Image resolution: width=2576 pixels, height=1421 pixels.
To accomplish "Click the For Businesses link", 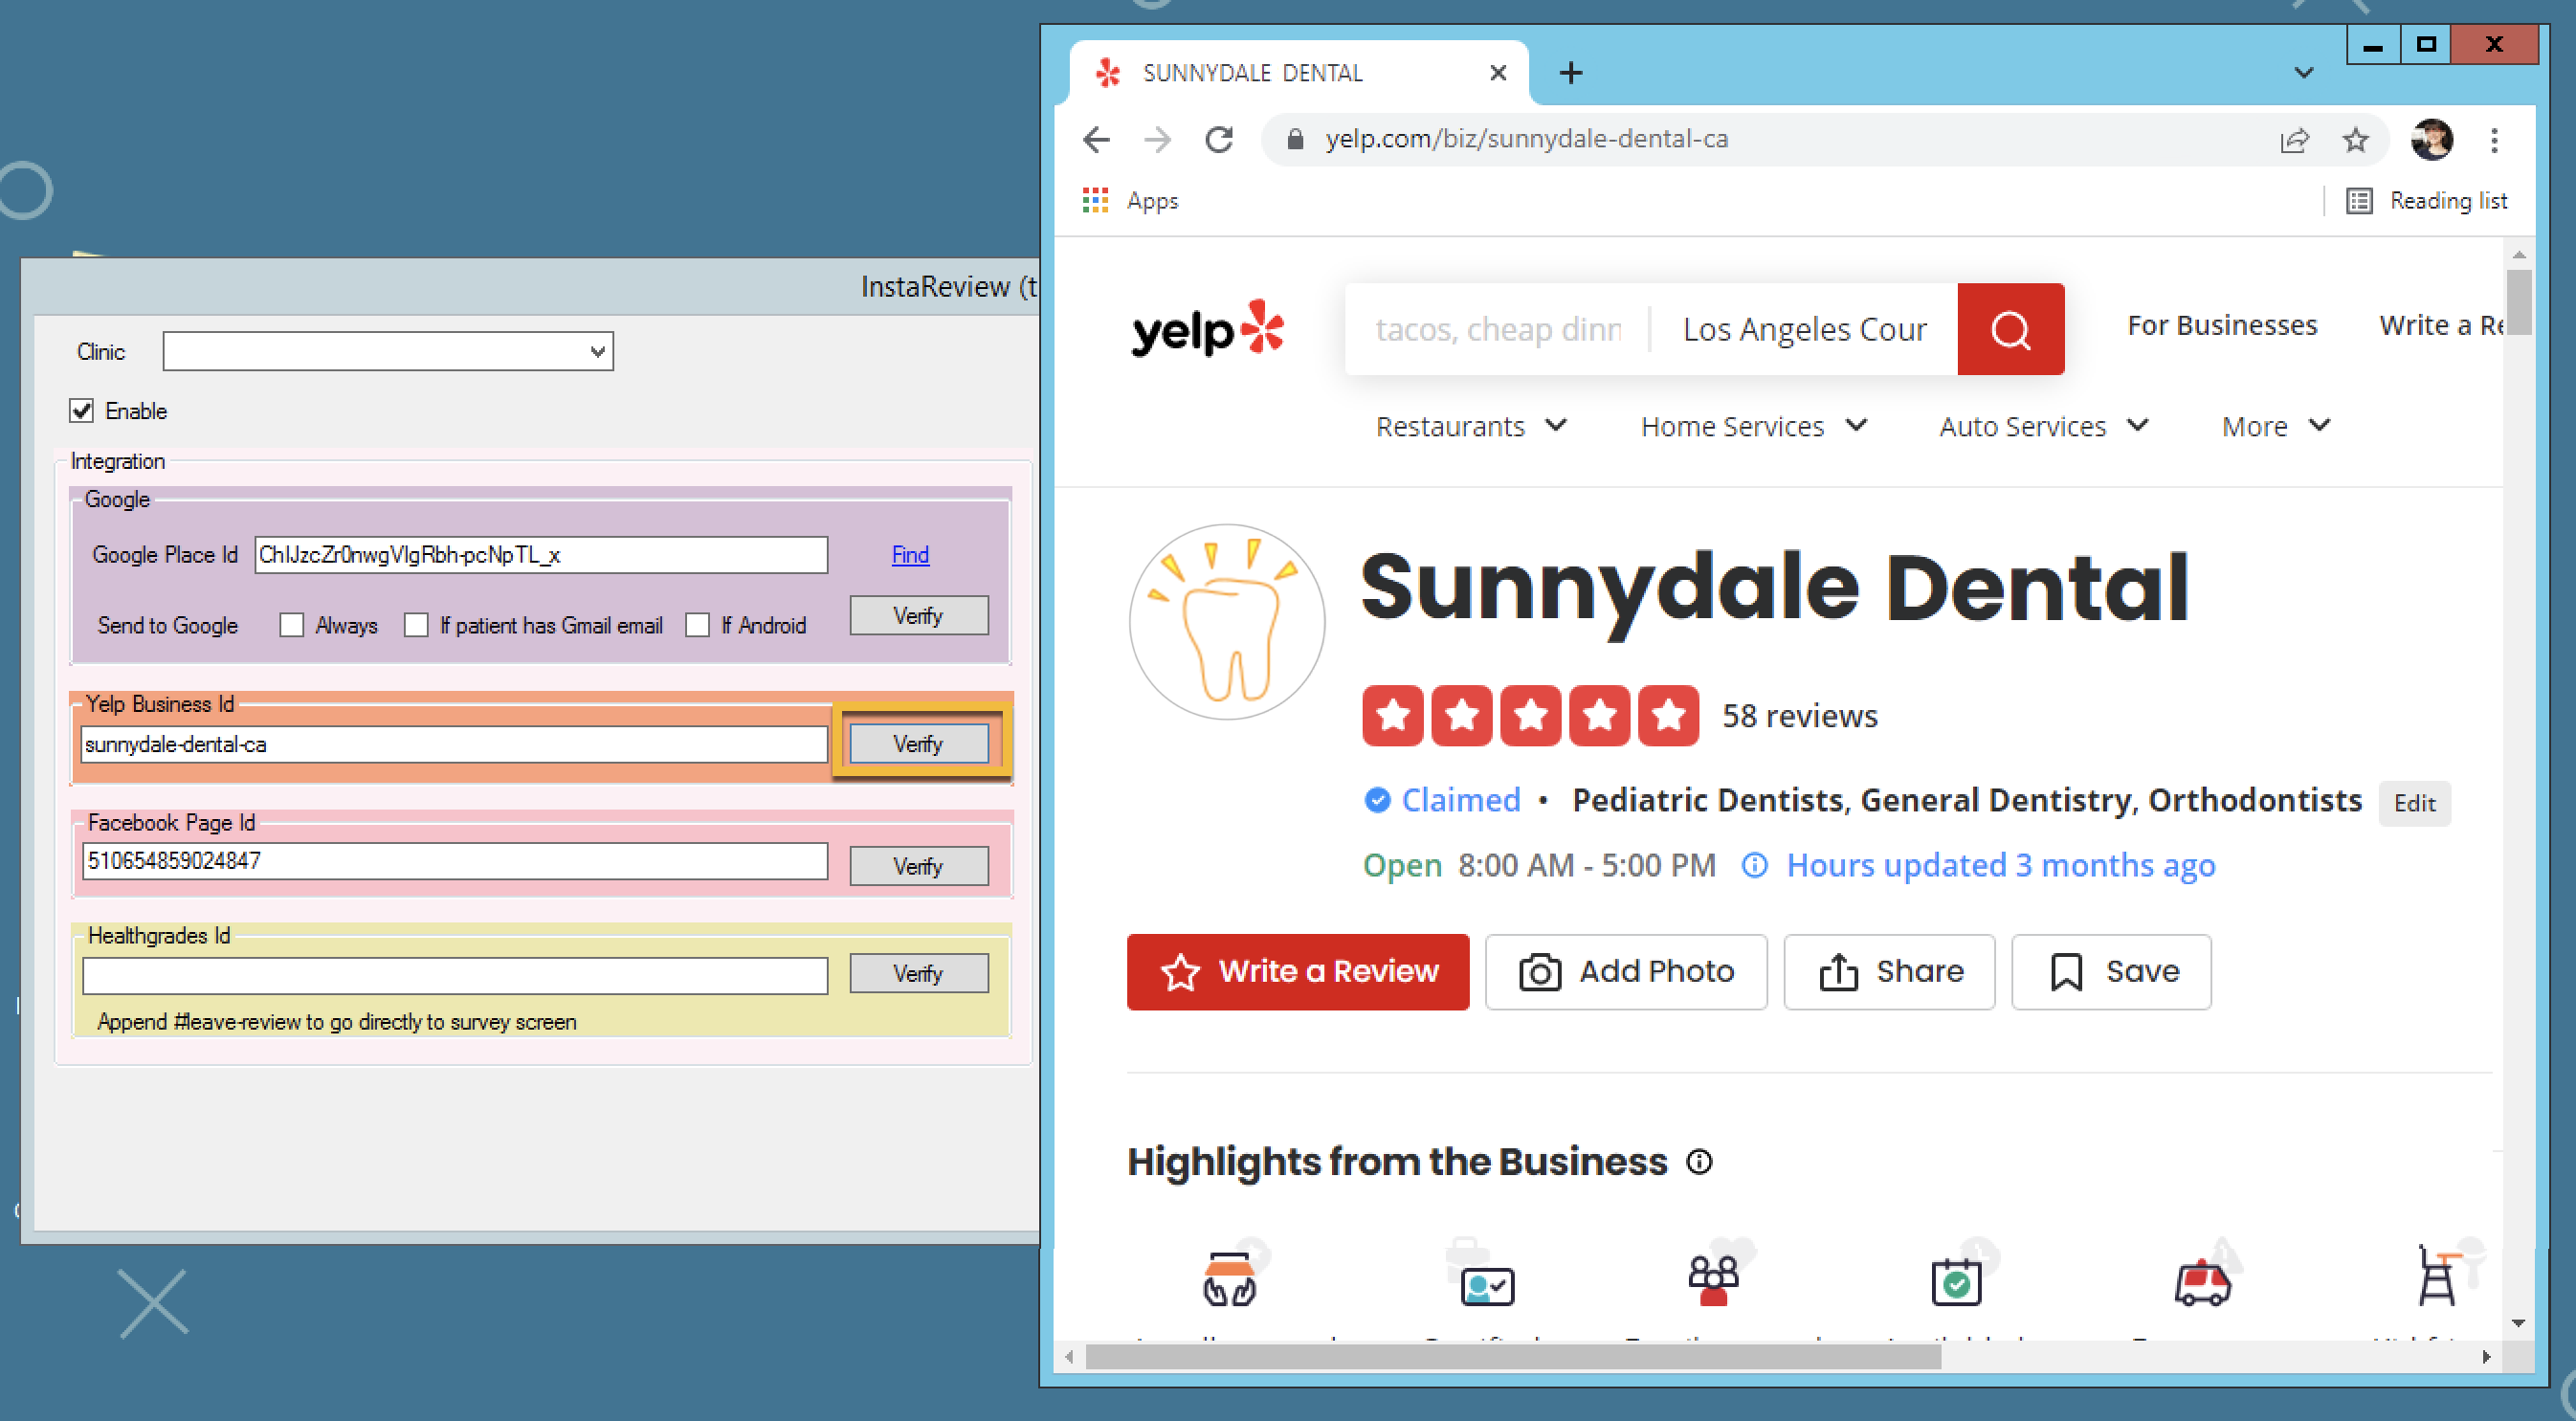I will click(x=2222, y=325).
